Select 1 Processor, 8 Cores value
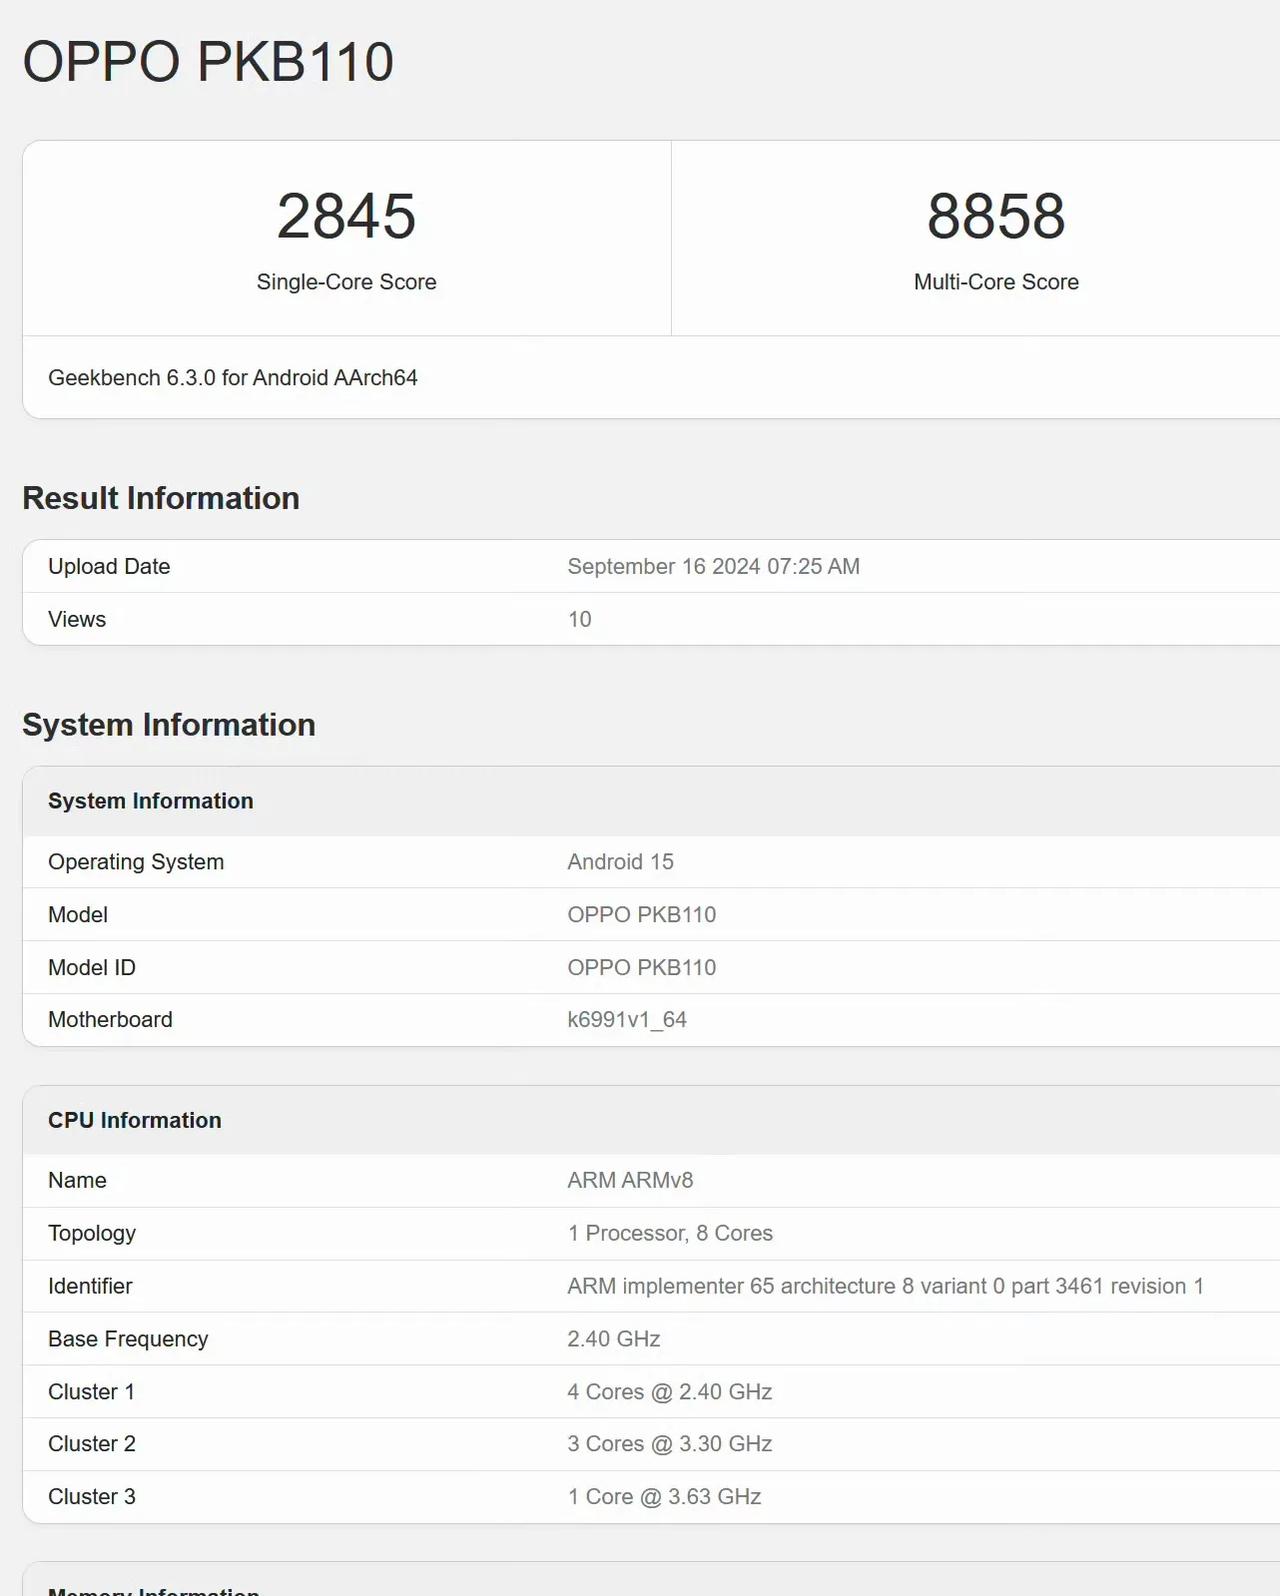 click(670, 1233)
